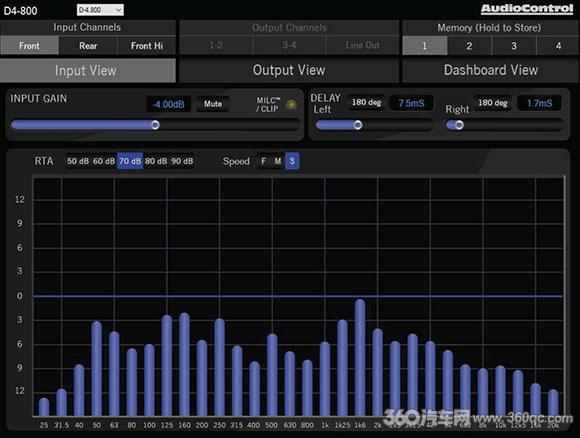Viewport: 580px width, 438px height.
Task: Select the Front Hi input channel
Action: 146,46
